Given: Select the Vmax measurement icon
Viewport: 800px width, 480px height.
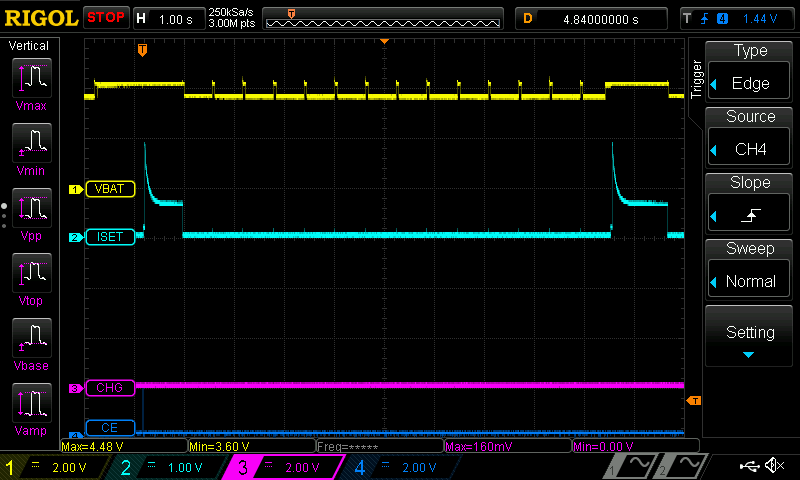Looking at the screenshot, I should click(x=32, y=78).
